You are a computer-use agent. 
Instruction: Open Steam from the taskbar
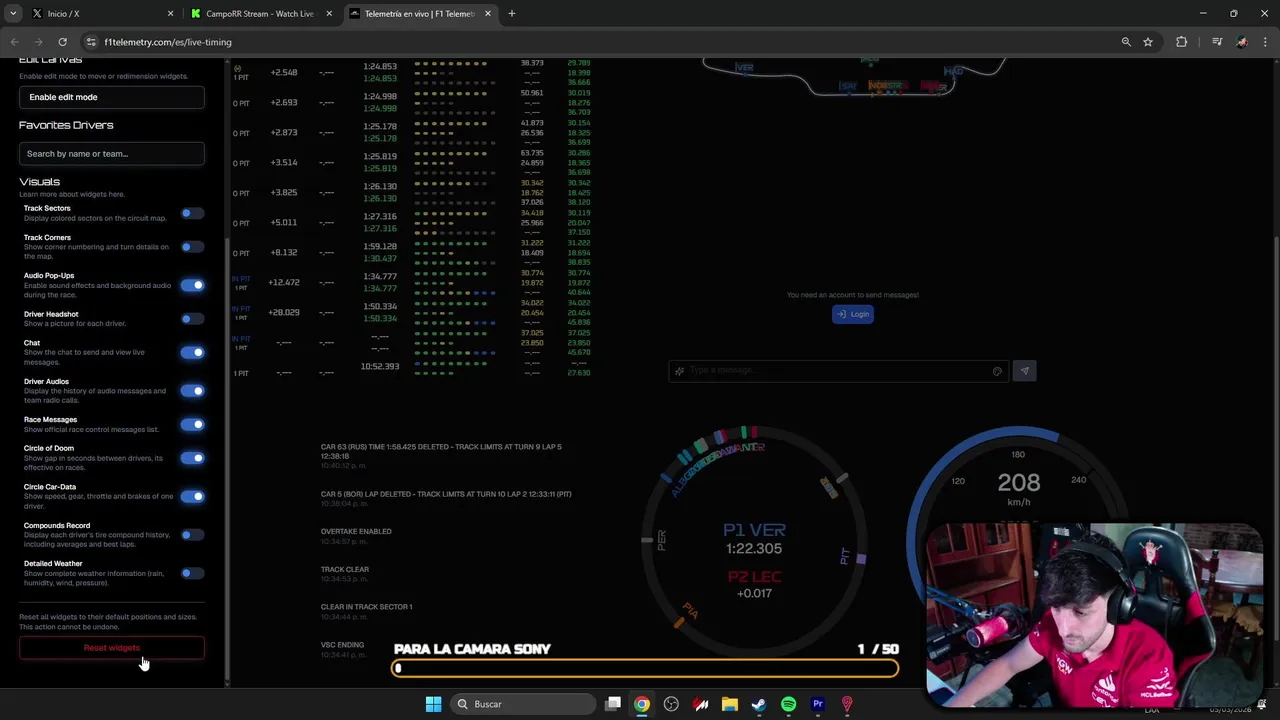[759, 704]
